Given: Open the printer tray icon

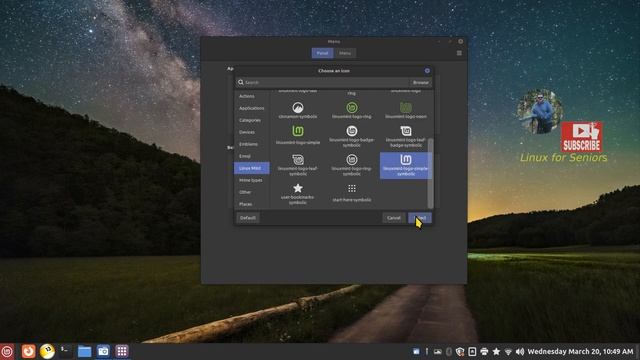Looking at the screenshot, I should (484, 351).
